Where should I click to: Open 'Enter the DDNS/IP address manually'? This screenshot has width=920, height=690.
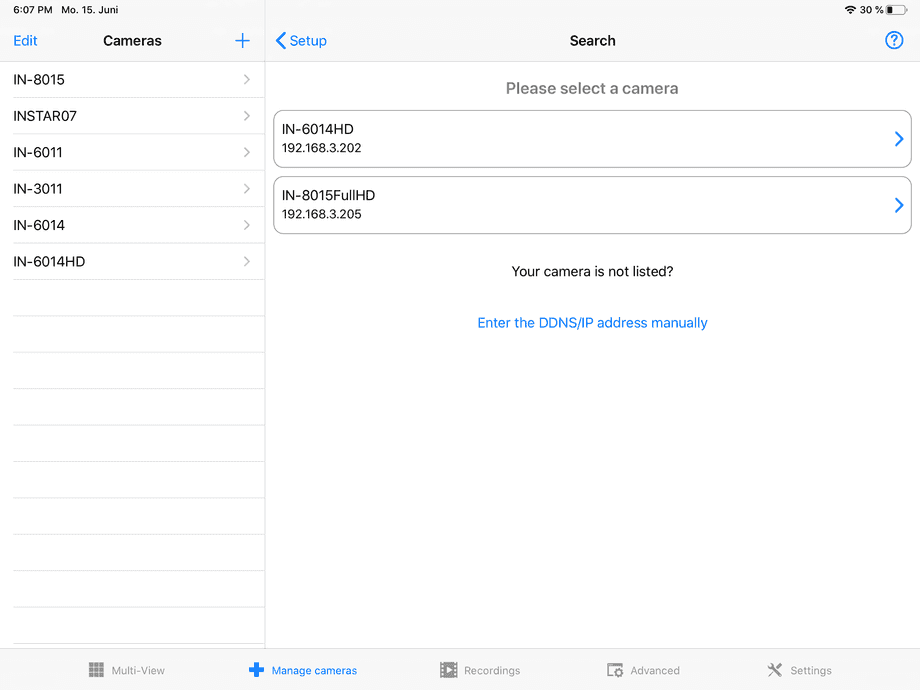tap(592, 322)
